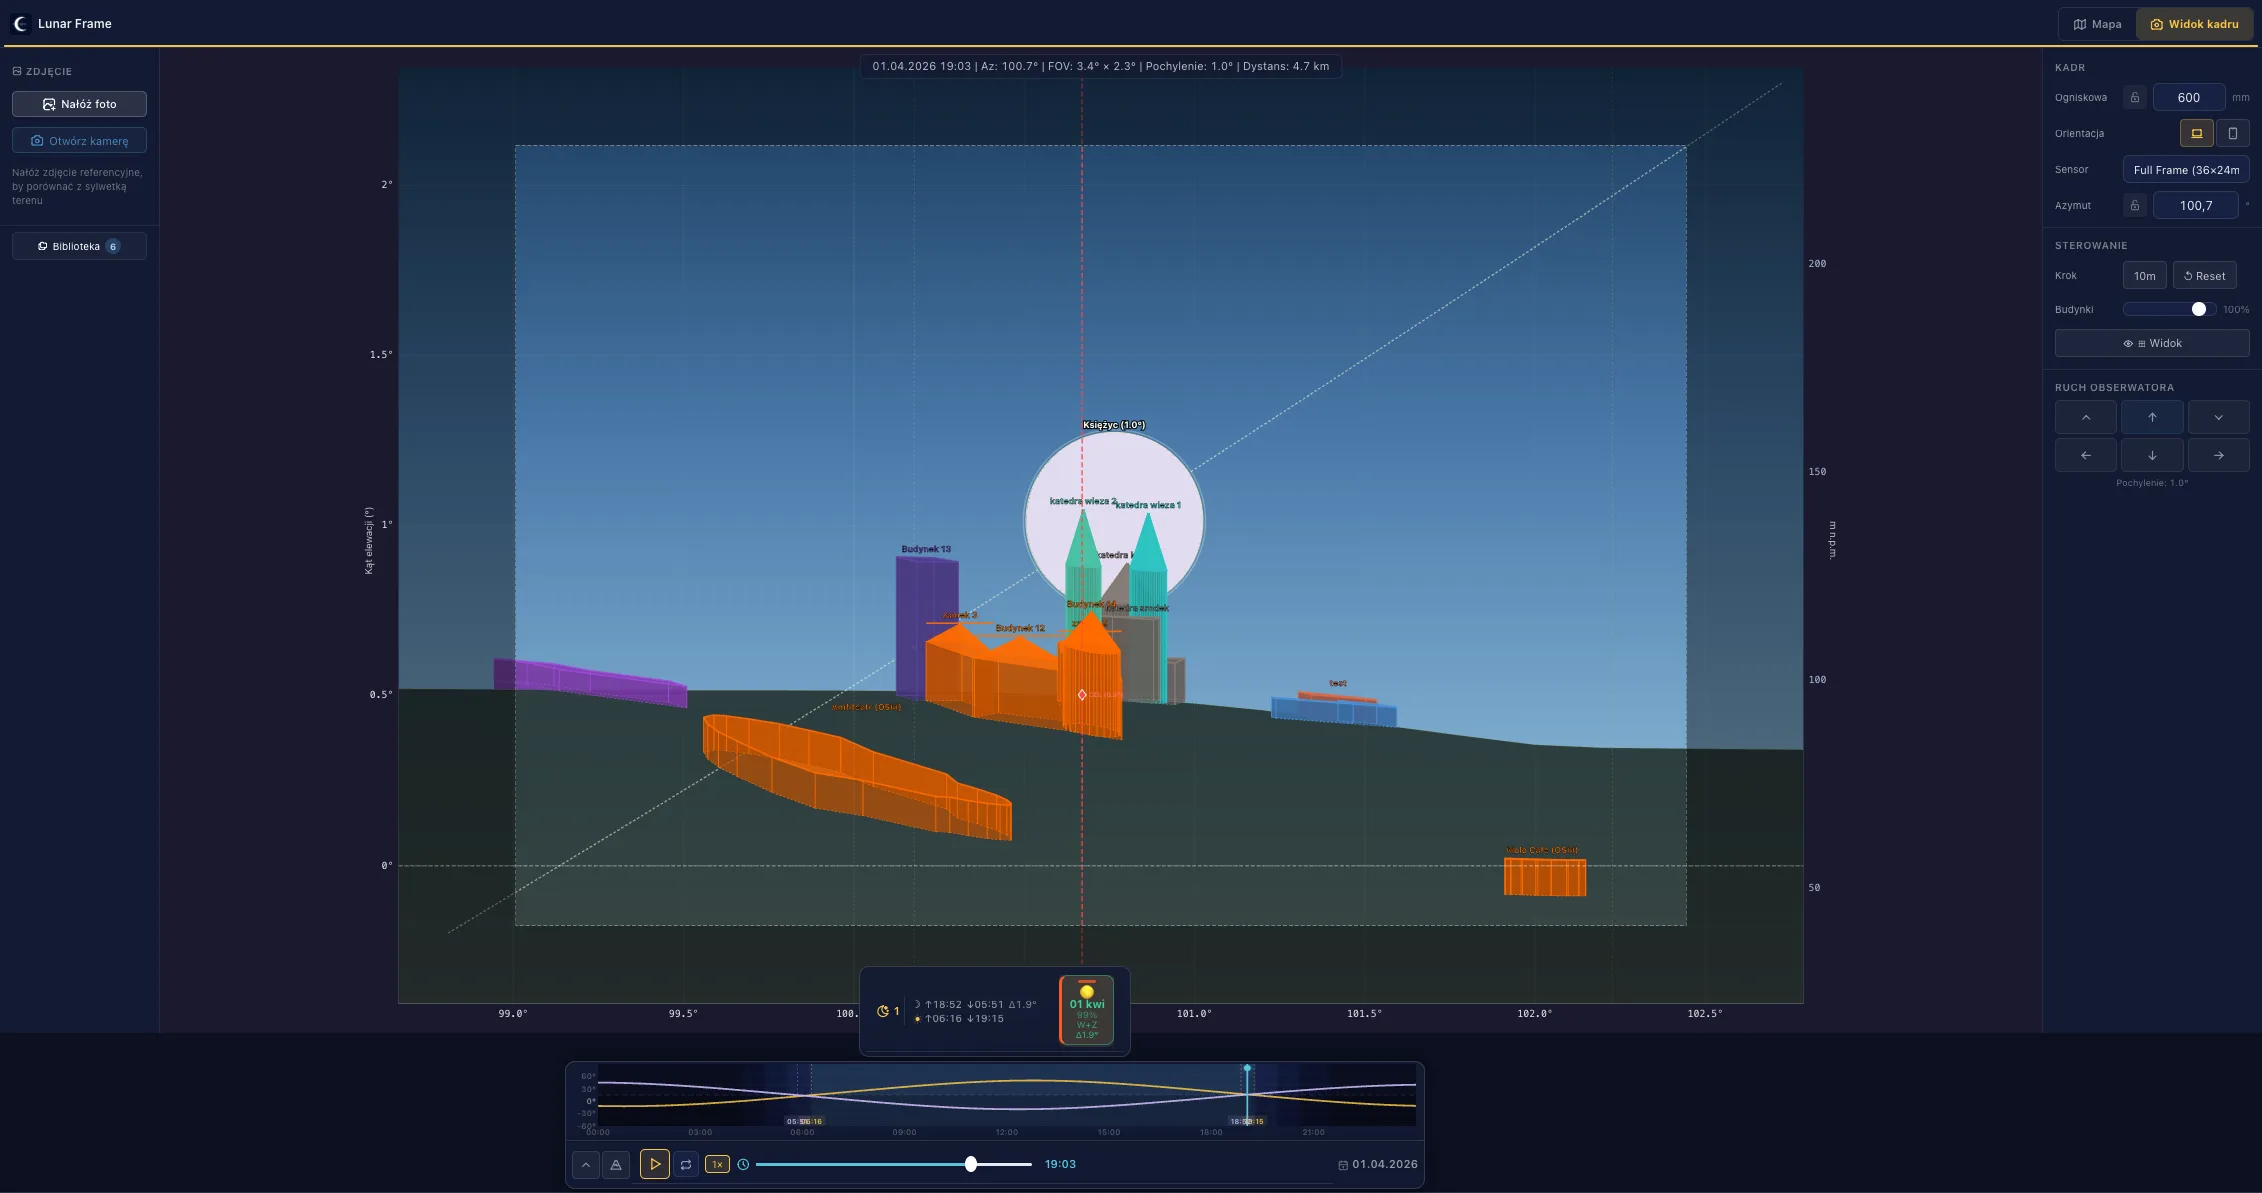Toggle loop playback icon

[x=686, y=1164]
